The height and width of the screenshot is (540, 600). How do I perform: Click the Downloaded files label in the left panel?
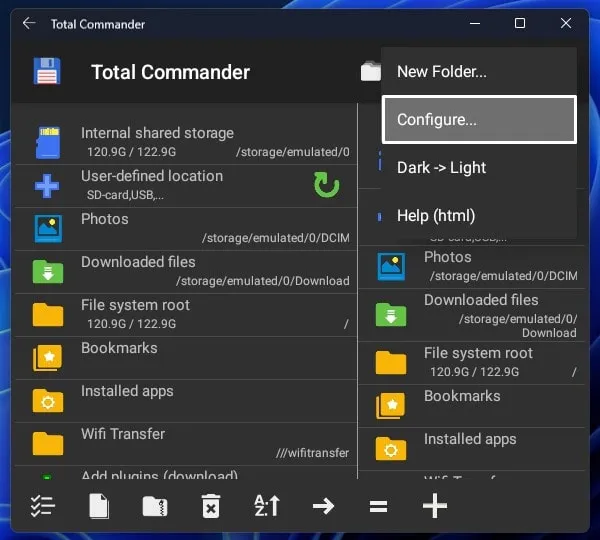tap(138, 262)
